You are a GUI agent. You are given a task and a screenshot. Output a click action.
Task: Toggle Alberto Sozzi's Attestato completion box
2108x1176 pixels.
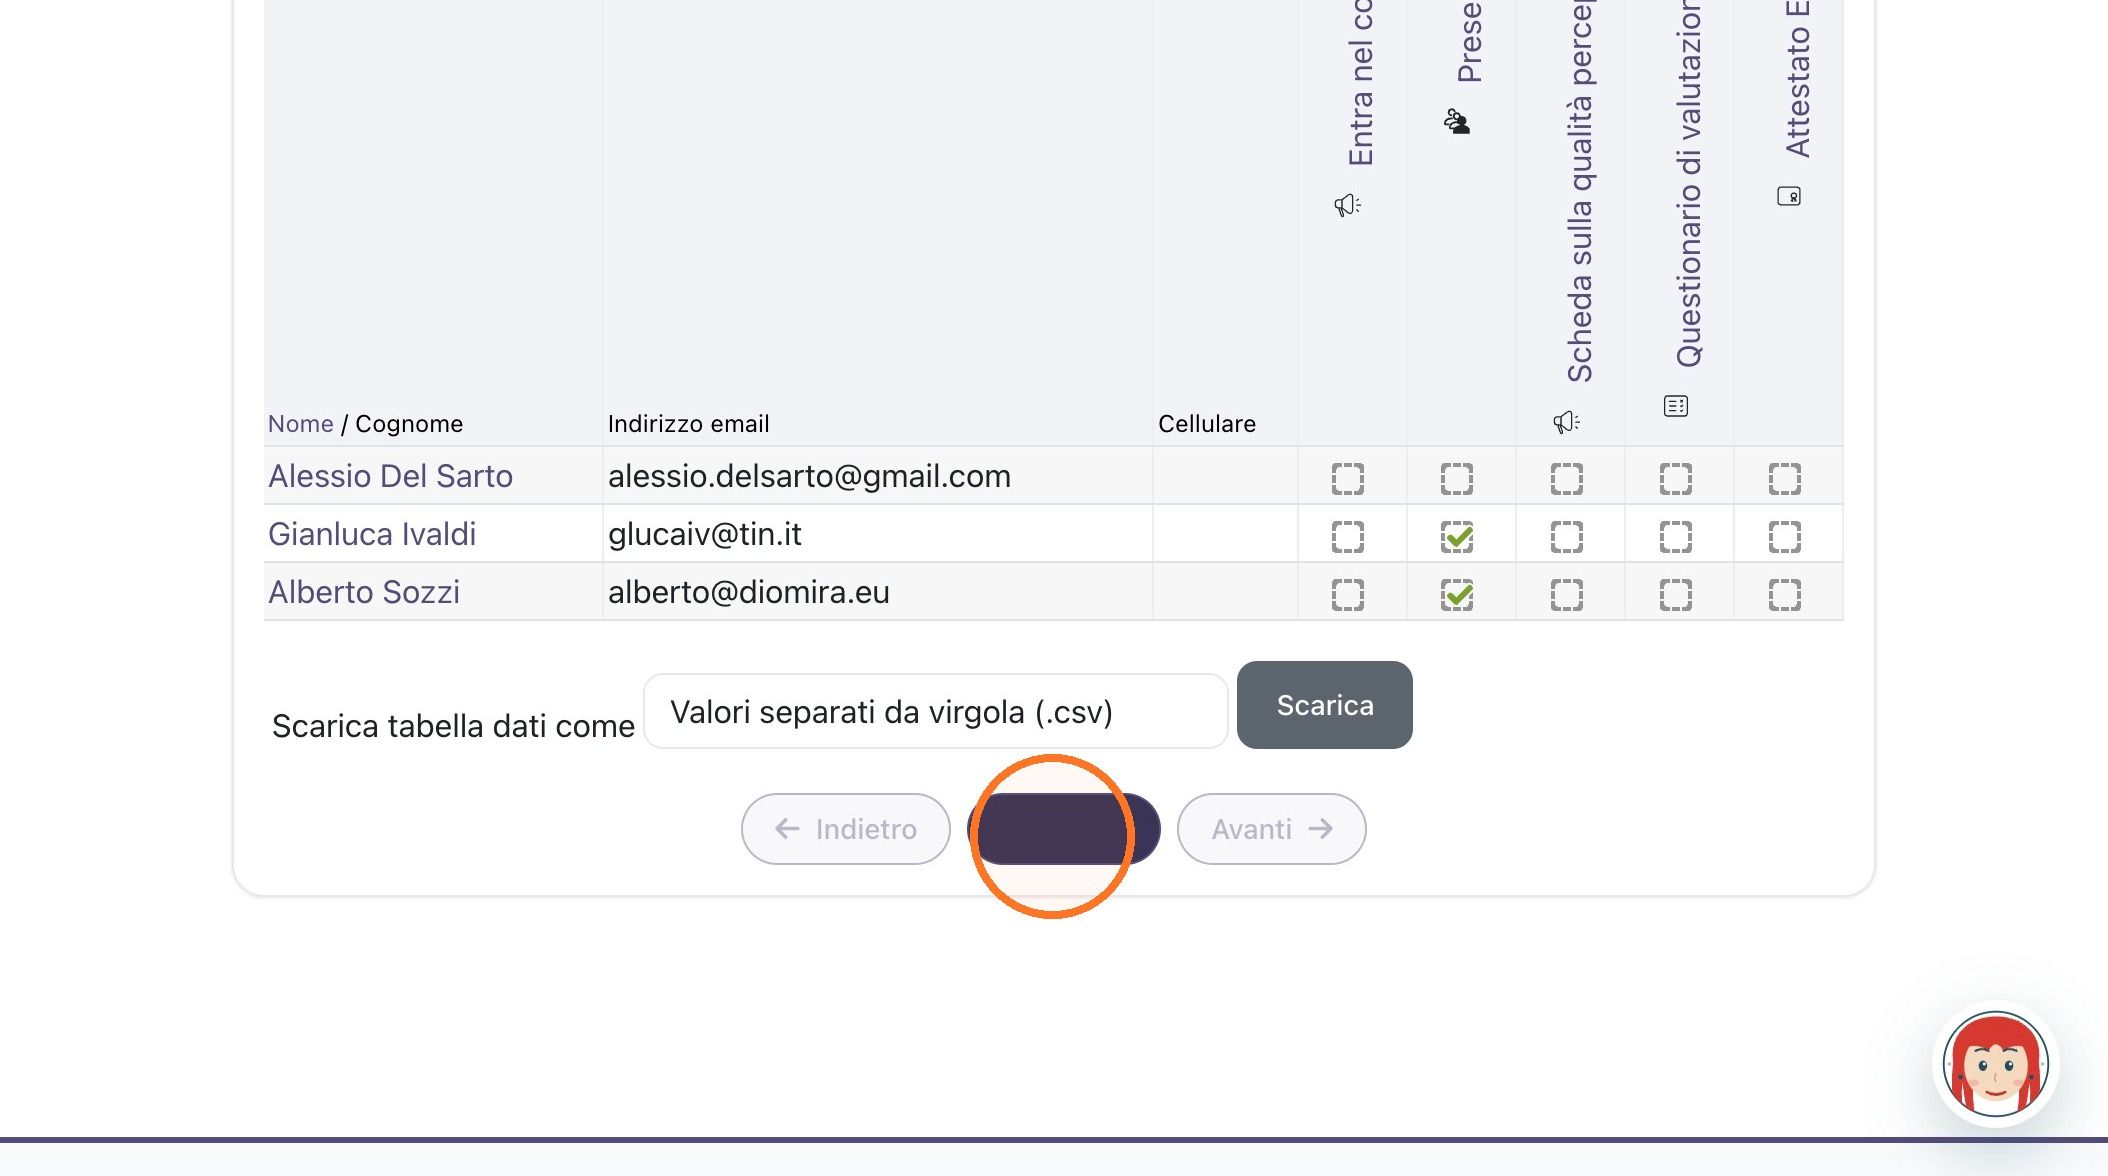point(1785,595)
